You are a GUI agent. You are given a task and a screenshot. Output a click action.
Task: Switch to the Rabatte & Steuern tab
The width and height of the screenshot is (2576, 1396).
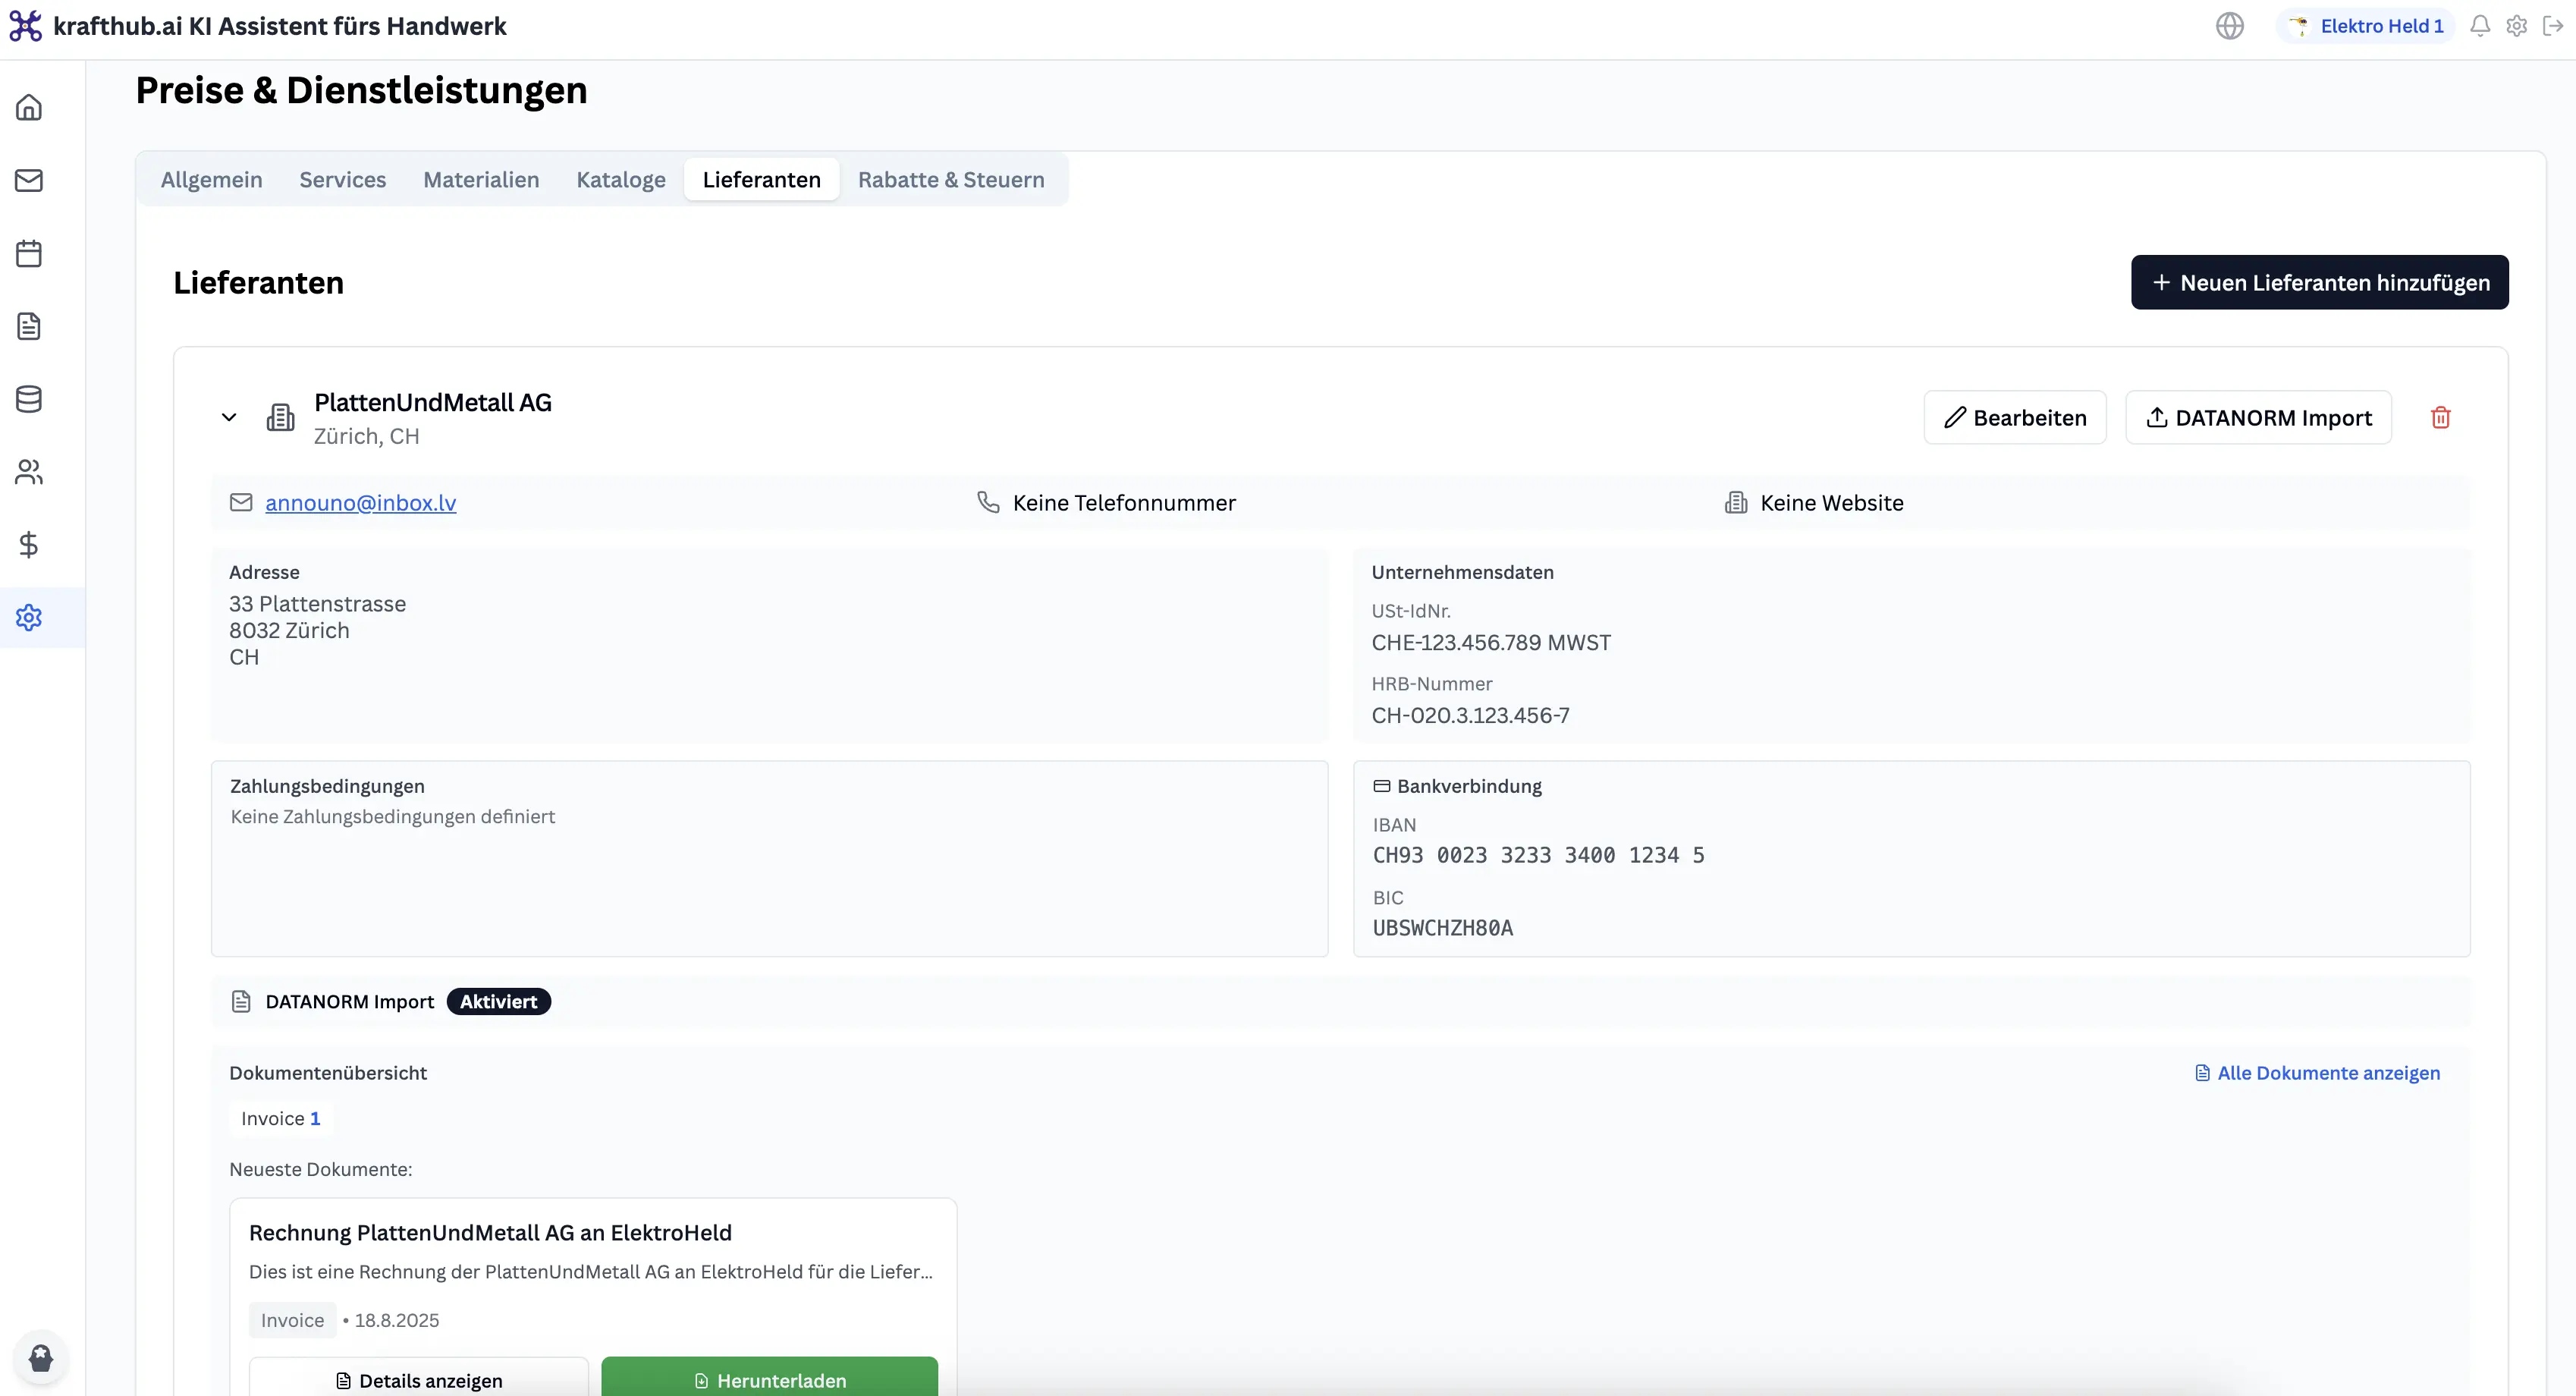pos(951,180)
